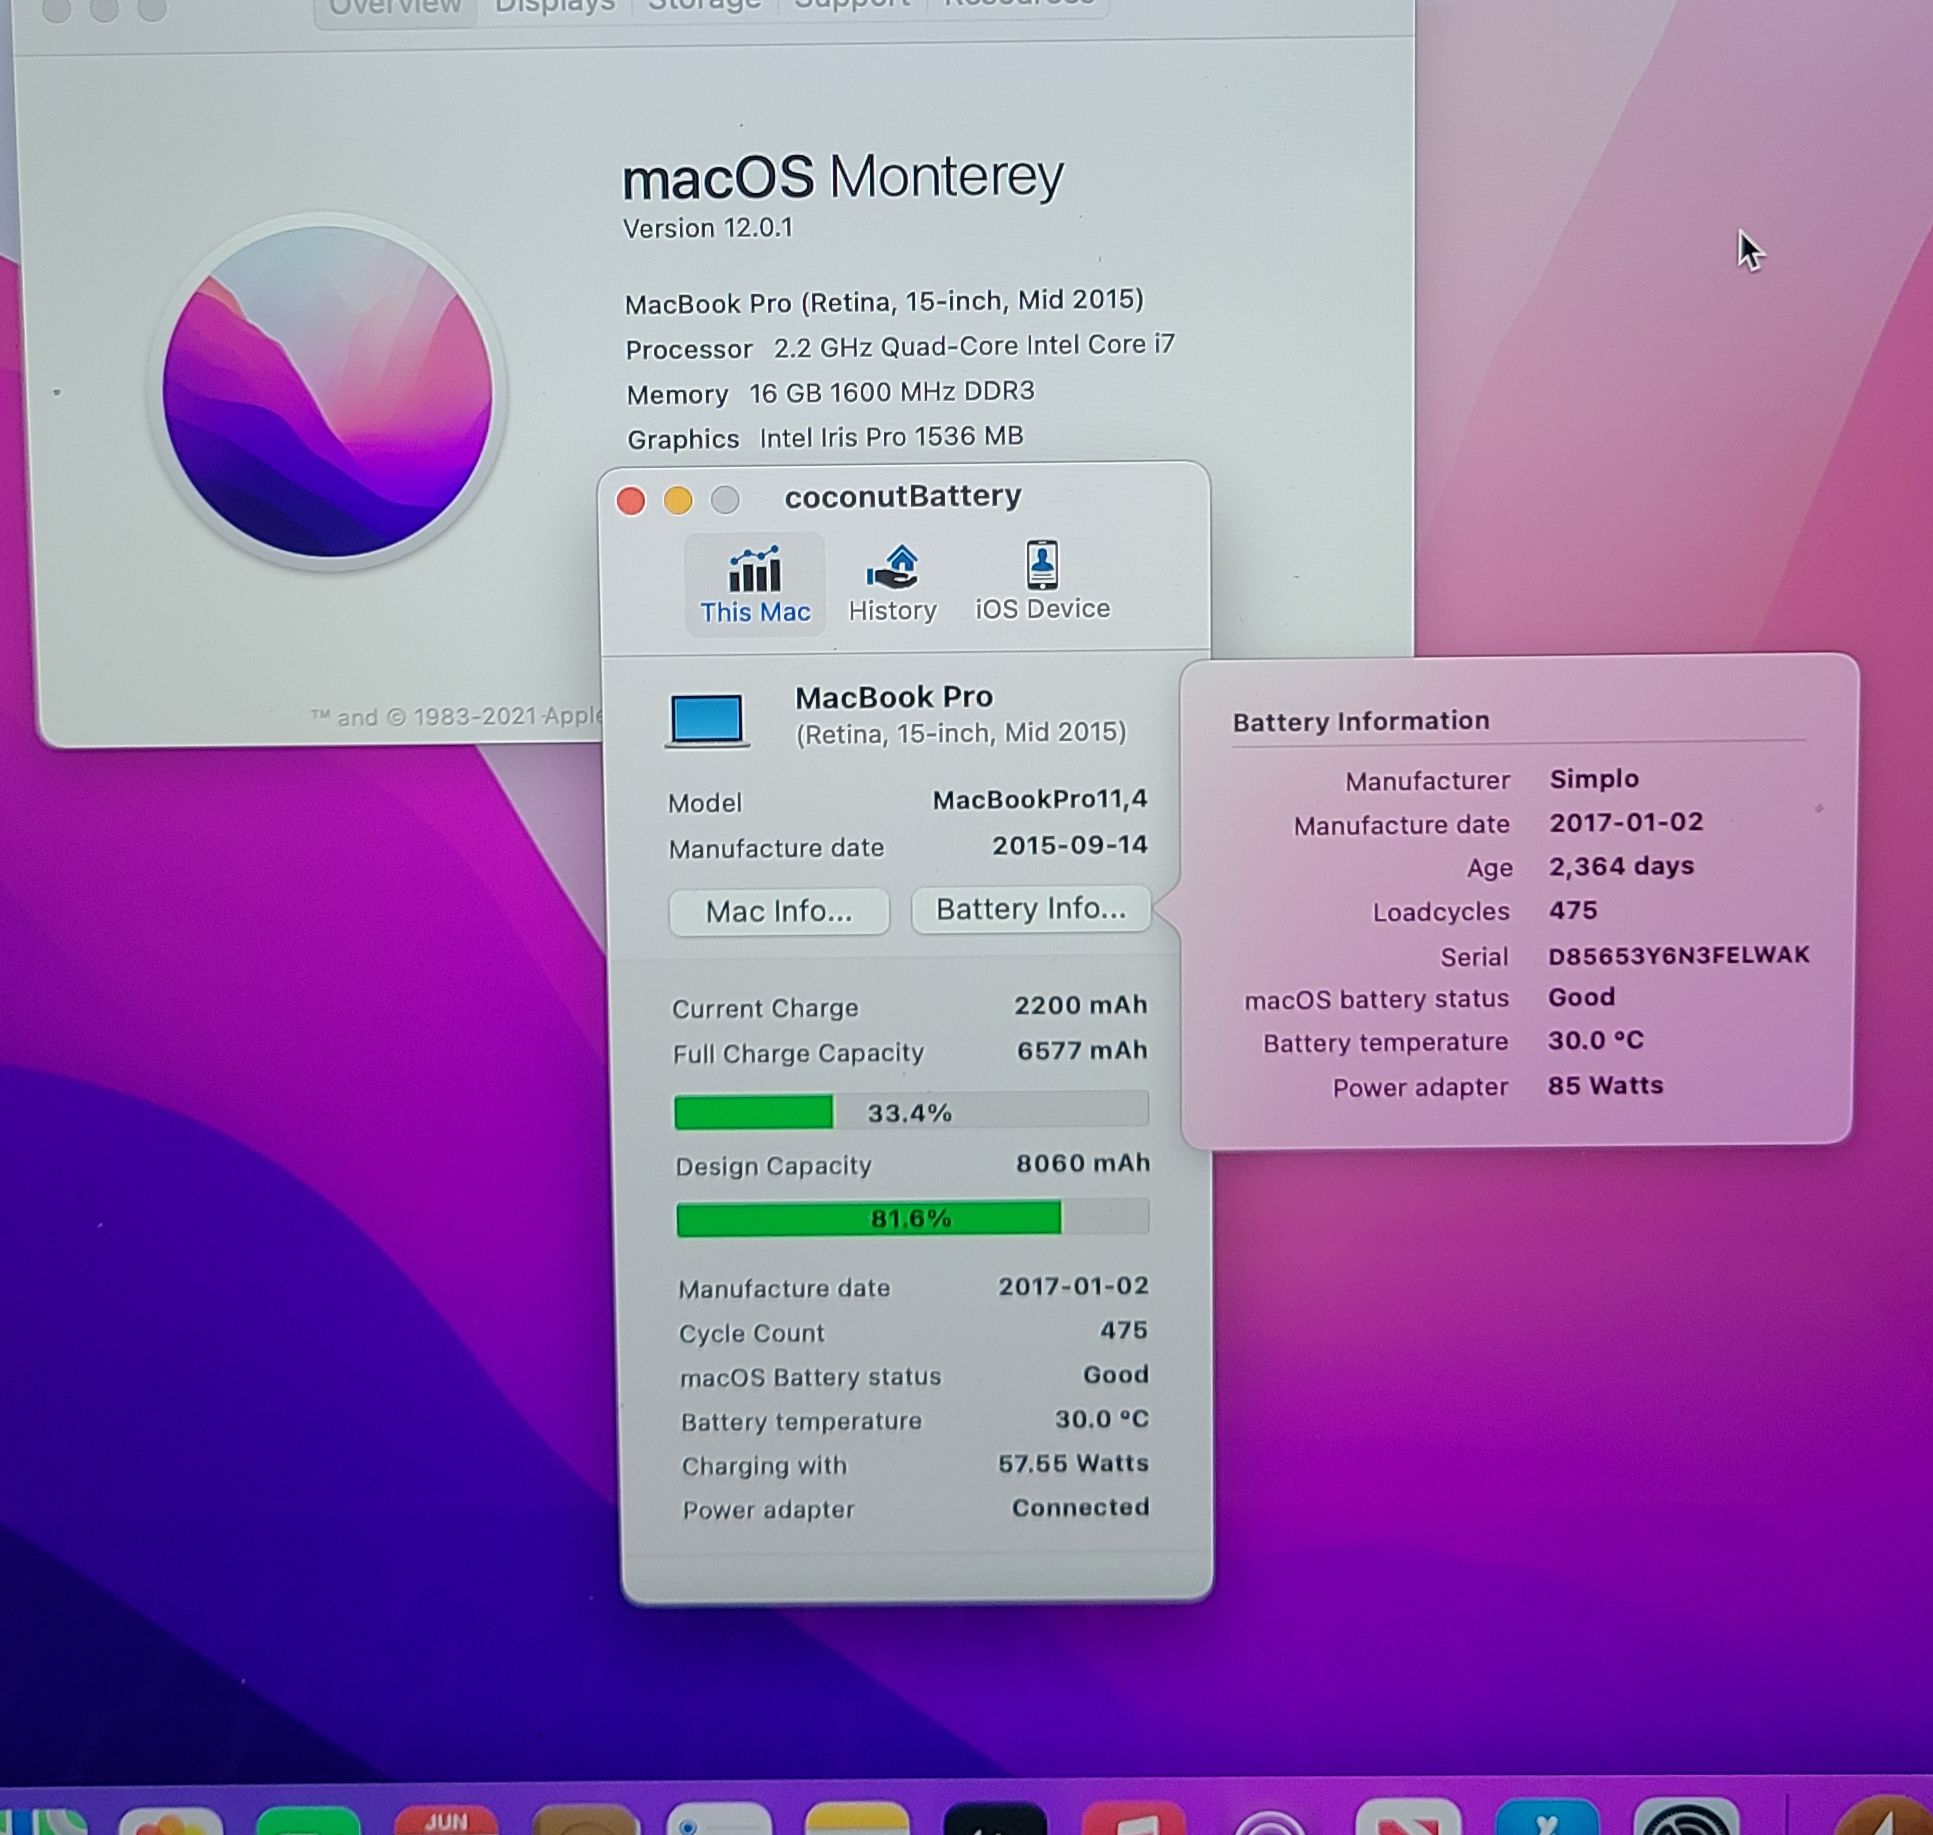Open the black Apple TV icon in the Dock
1933x1835 pixels.
[x=995, y=1820]
